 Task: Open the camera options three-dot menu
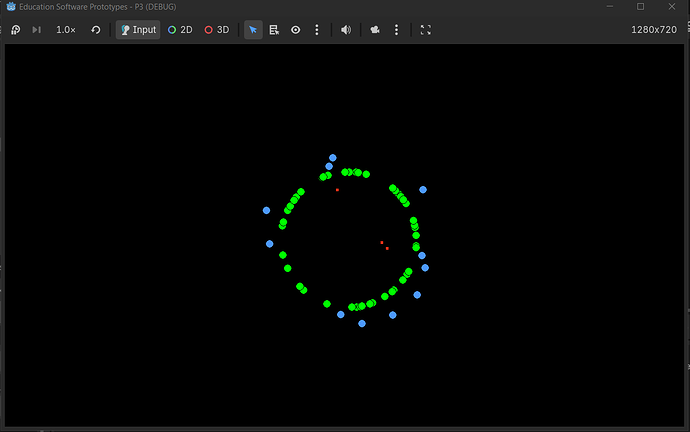[x=396, y=30]
